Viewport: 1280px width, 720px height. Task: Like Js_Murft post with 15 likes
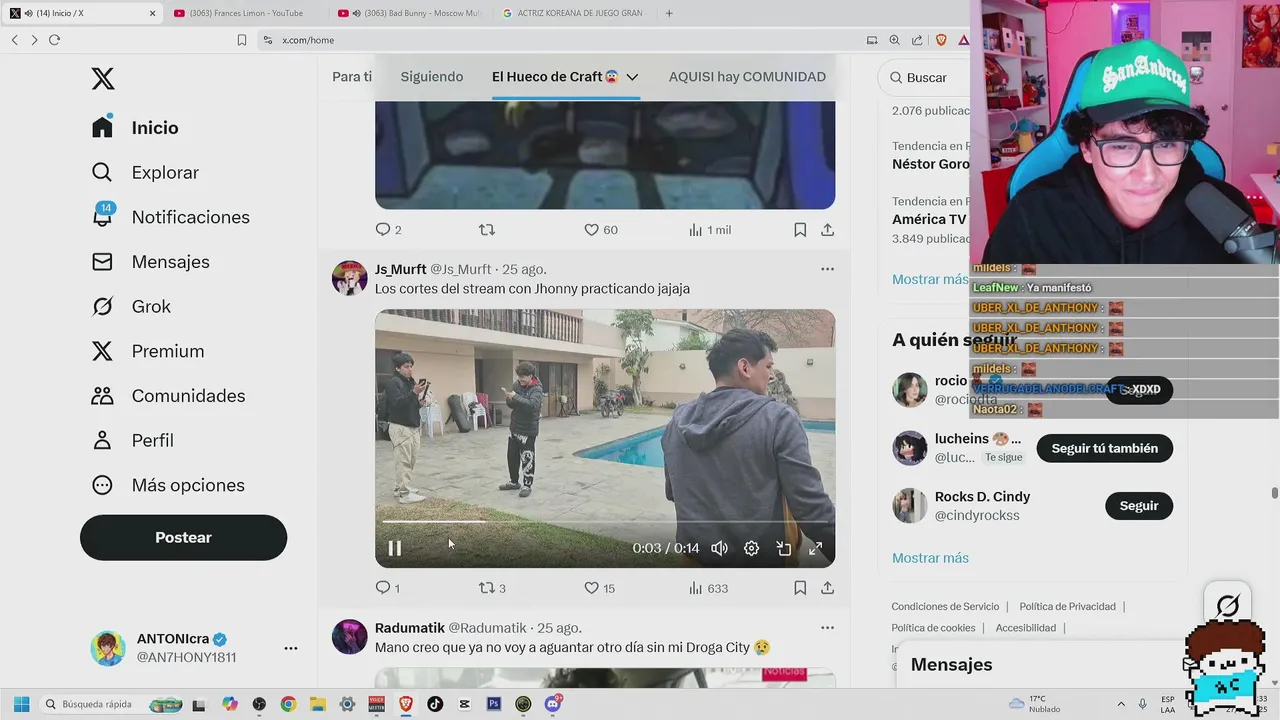[x=599, y=588]
